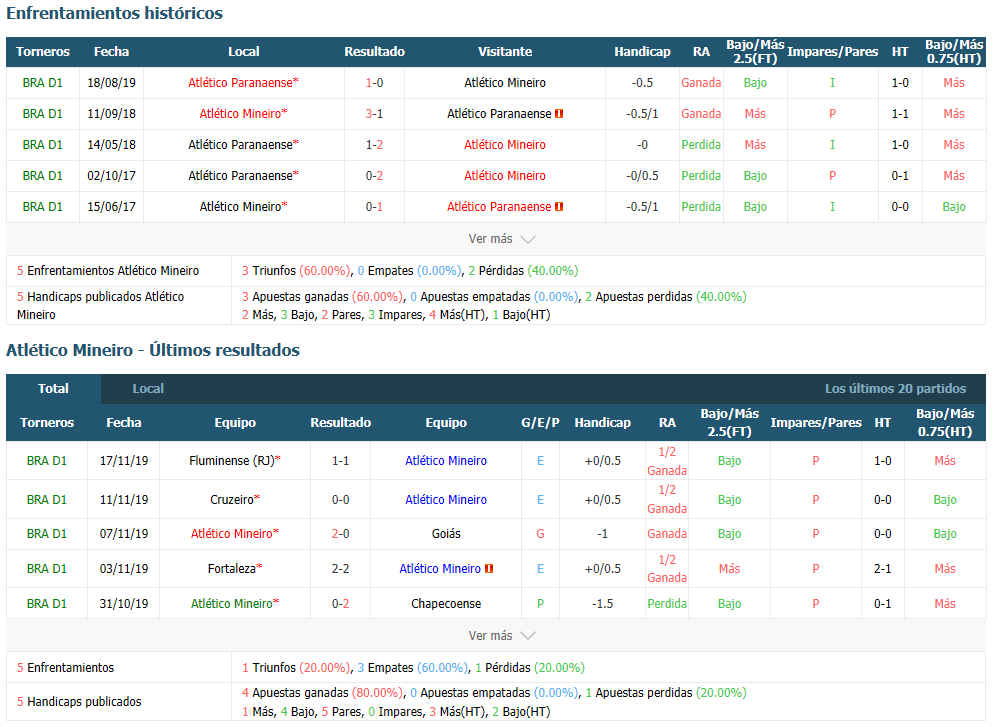Click the G/E/P column header
This screenshot has width=994, height=727.
coord(540,423)
